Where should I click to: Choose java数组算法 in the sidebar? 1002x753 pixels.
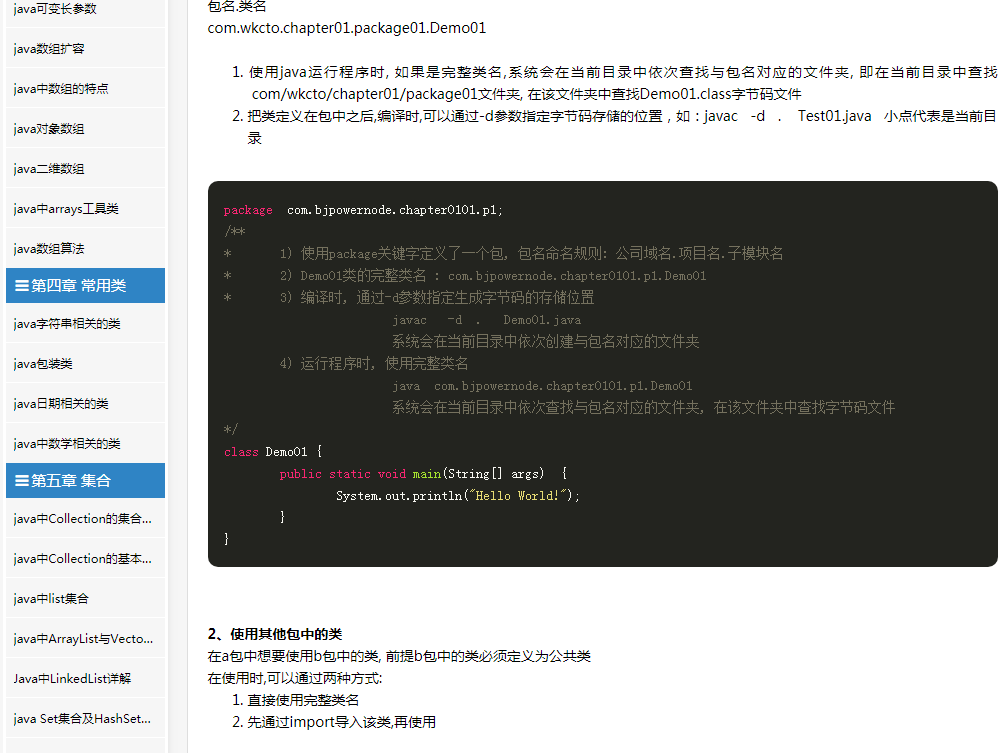49,248
